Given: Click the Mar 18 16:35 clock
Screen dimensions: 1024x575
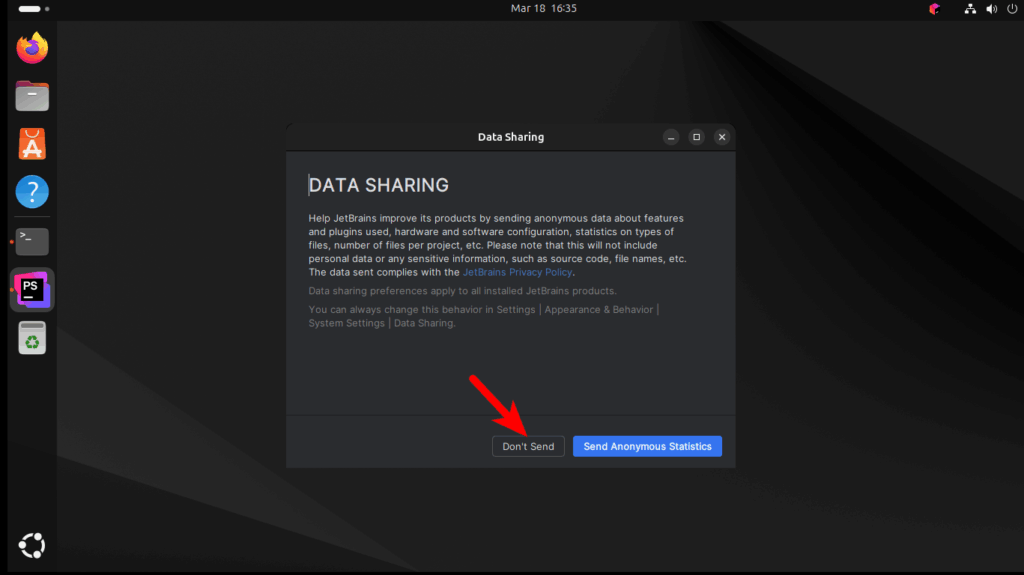Looking at the screenshot, I should pyautogui.click(x=543, y=8).
